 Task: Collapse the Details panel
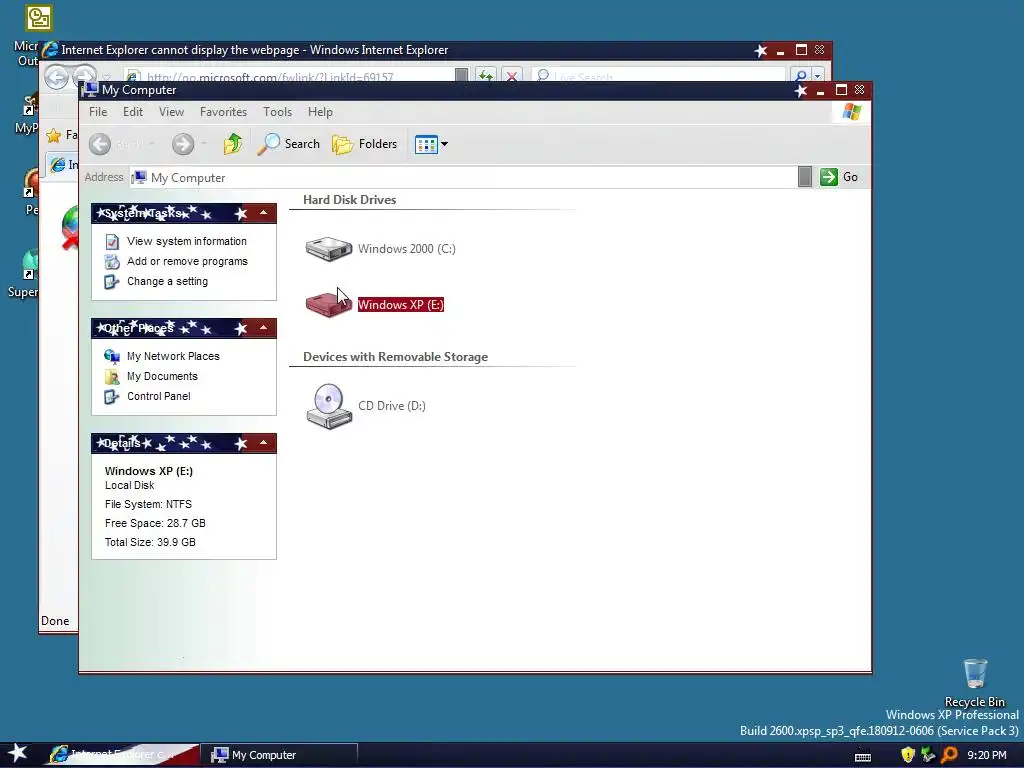[x=263, y=443]
